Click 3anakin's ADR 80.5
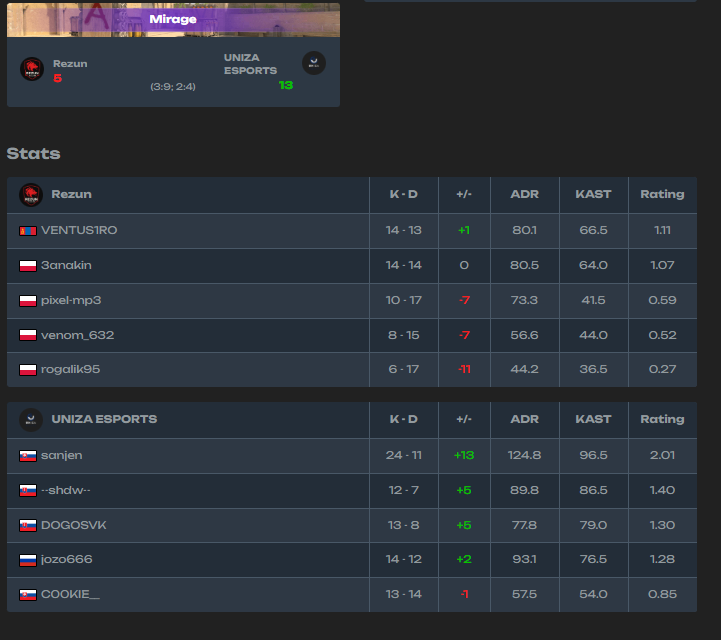The width and height of the screenshot is (721, 640). (x=524, y=265)
